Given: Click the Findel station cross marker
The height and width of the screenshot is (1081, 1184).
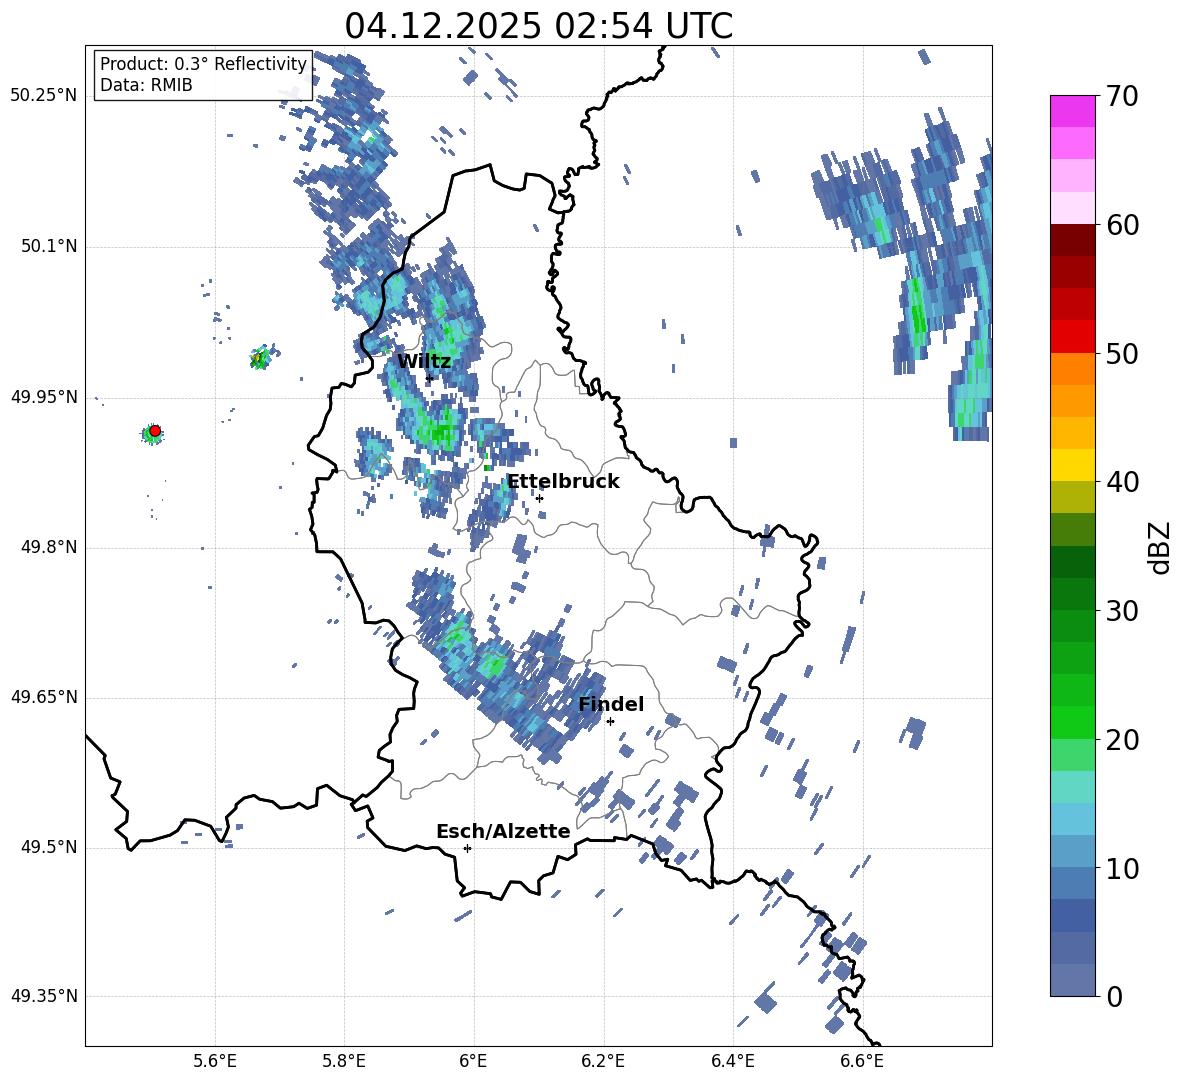Looking at the screenshot, I should (610, 722).
